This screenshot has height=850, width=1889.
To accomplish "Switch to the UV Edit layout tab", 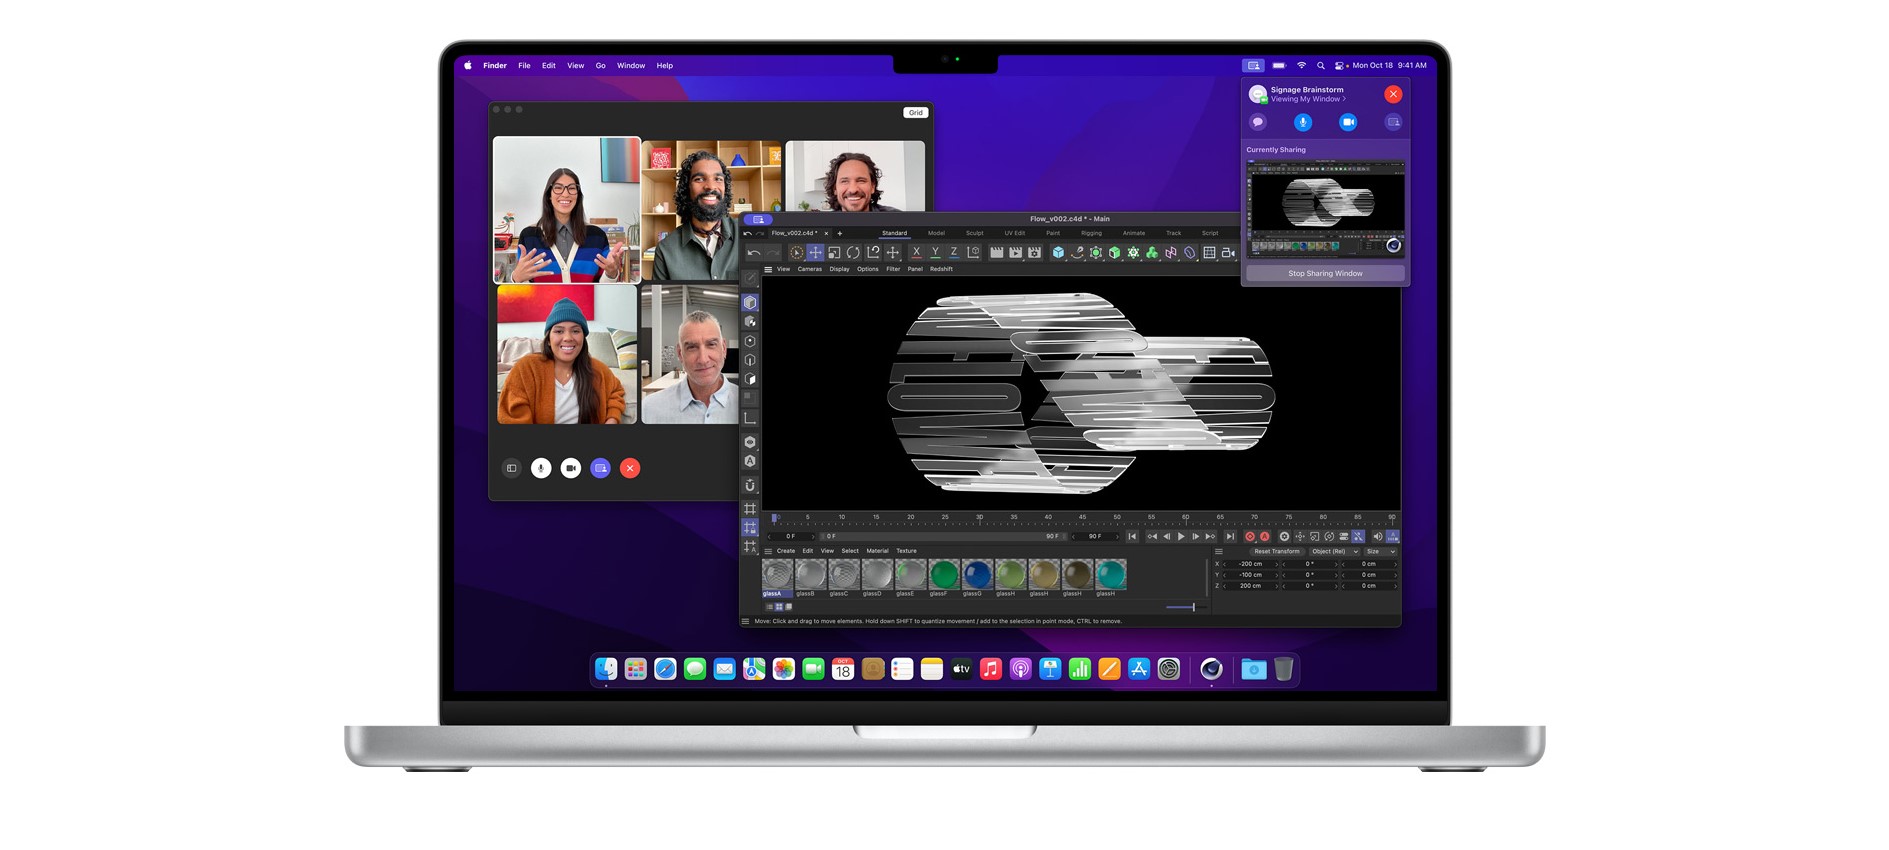I will [x=1014, y=233].
